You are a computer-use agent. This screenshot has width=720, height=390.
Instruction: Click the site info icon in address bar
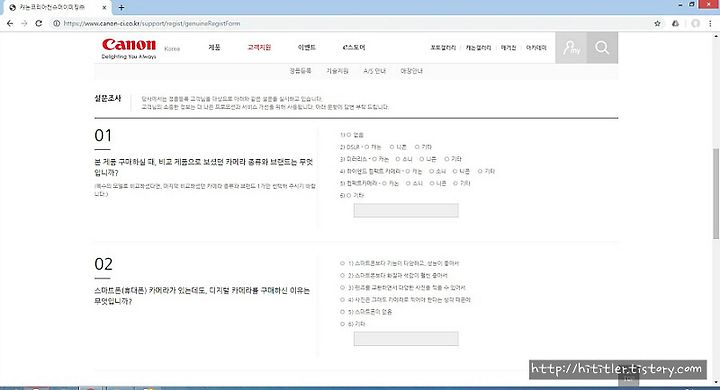pos(56,23)
